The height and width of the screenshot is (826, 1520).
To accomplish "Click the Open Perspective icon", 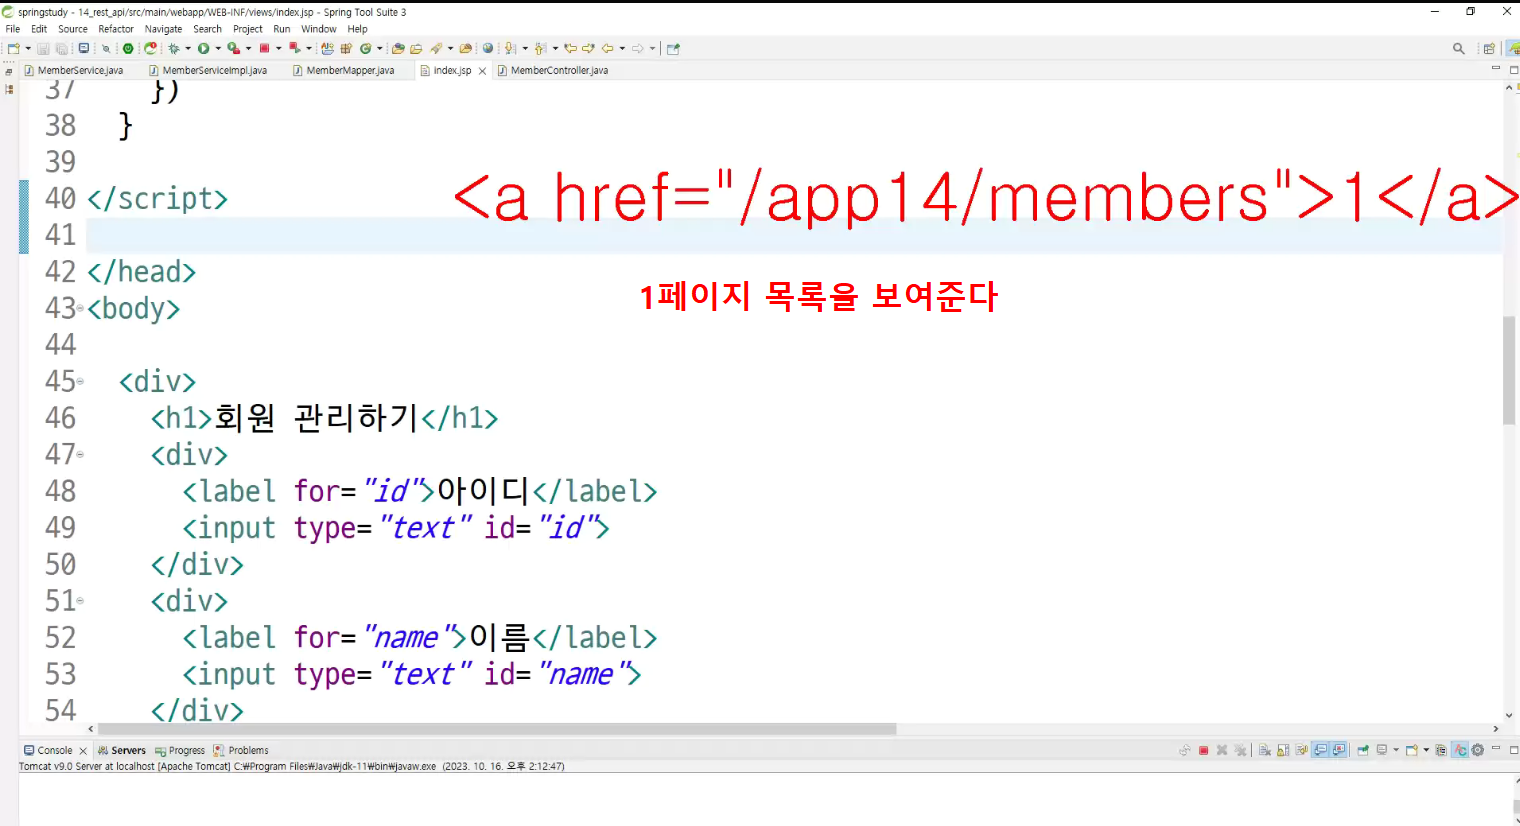I will point(1489,48).
